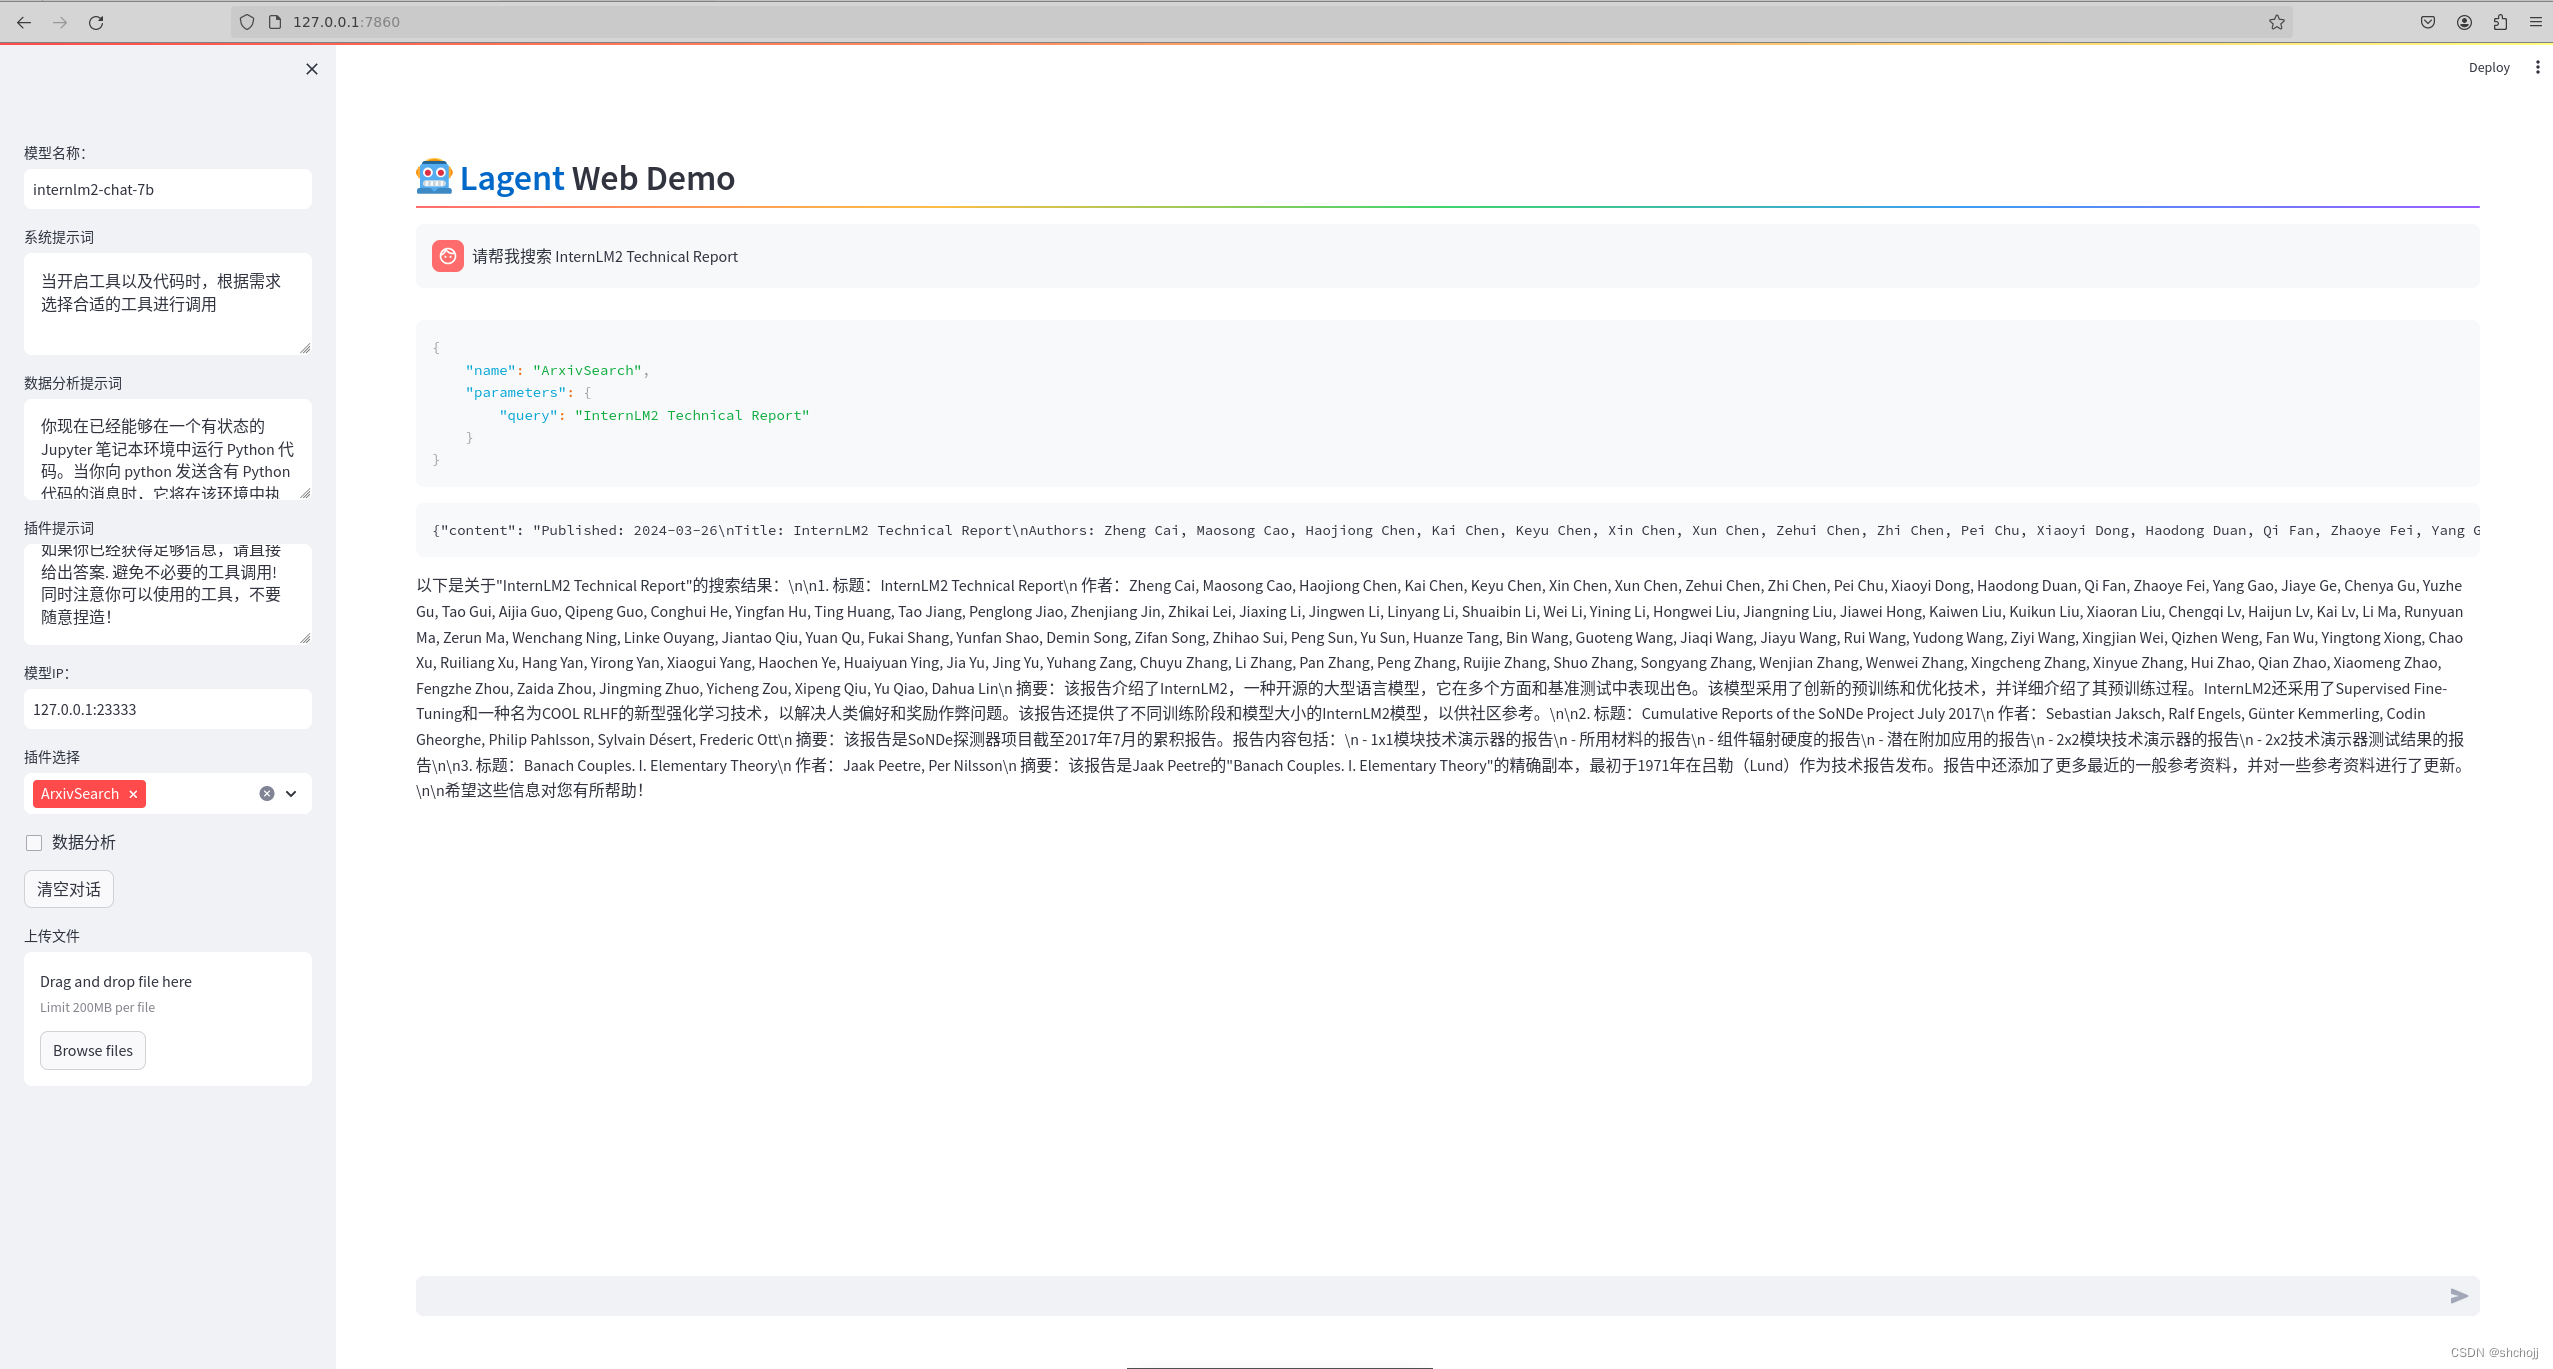
Task: Click the browser reload icon
Action: click(x=96, y=22)
